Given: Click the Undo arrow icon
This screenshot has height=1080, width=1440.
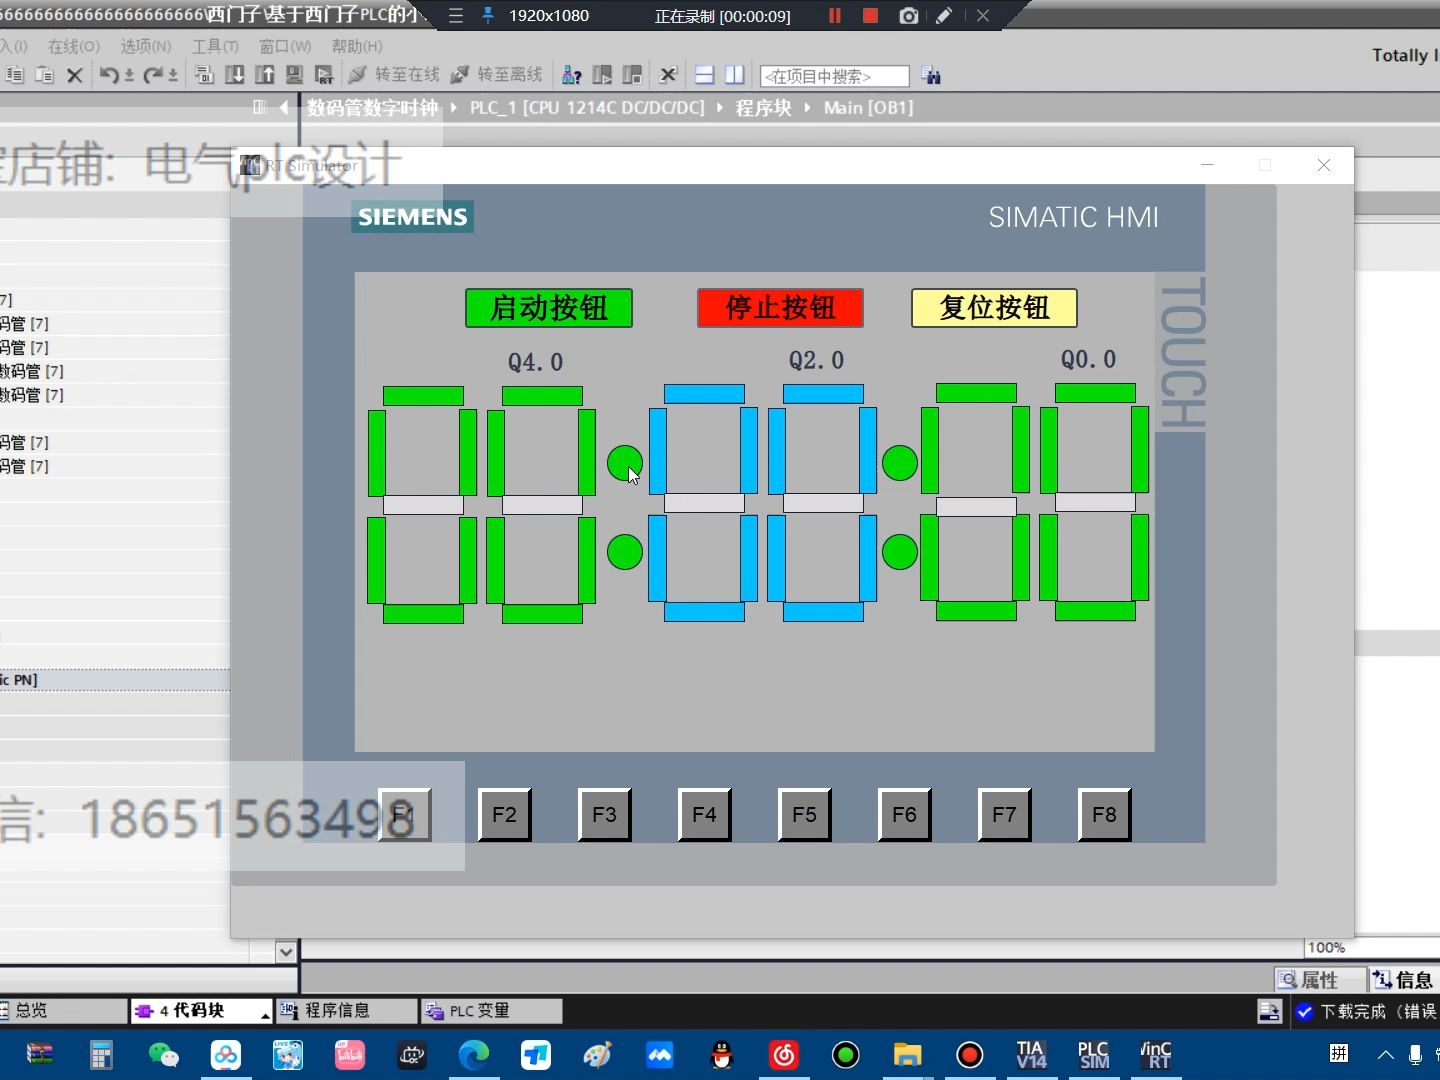Looking at the screenshot, I should tap(109, 75).
